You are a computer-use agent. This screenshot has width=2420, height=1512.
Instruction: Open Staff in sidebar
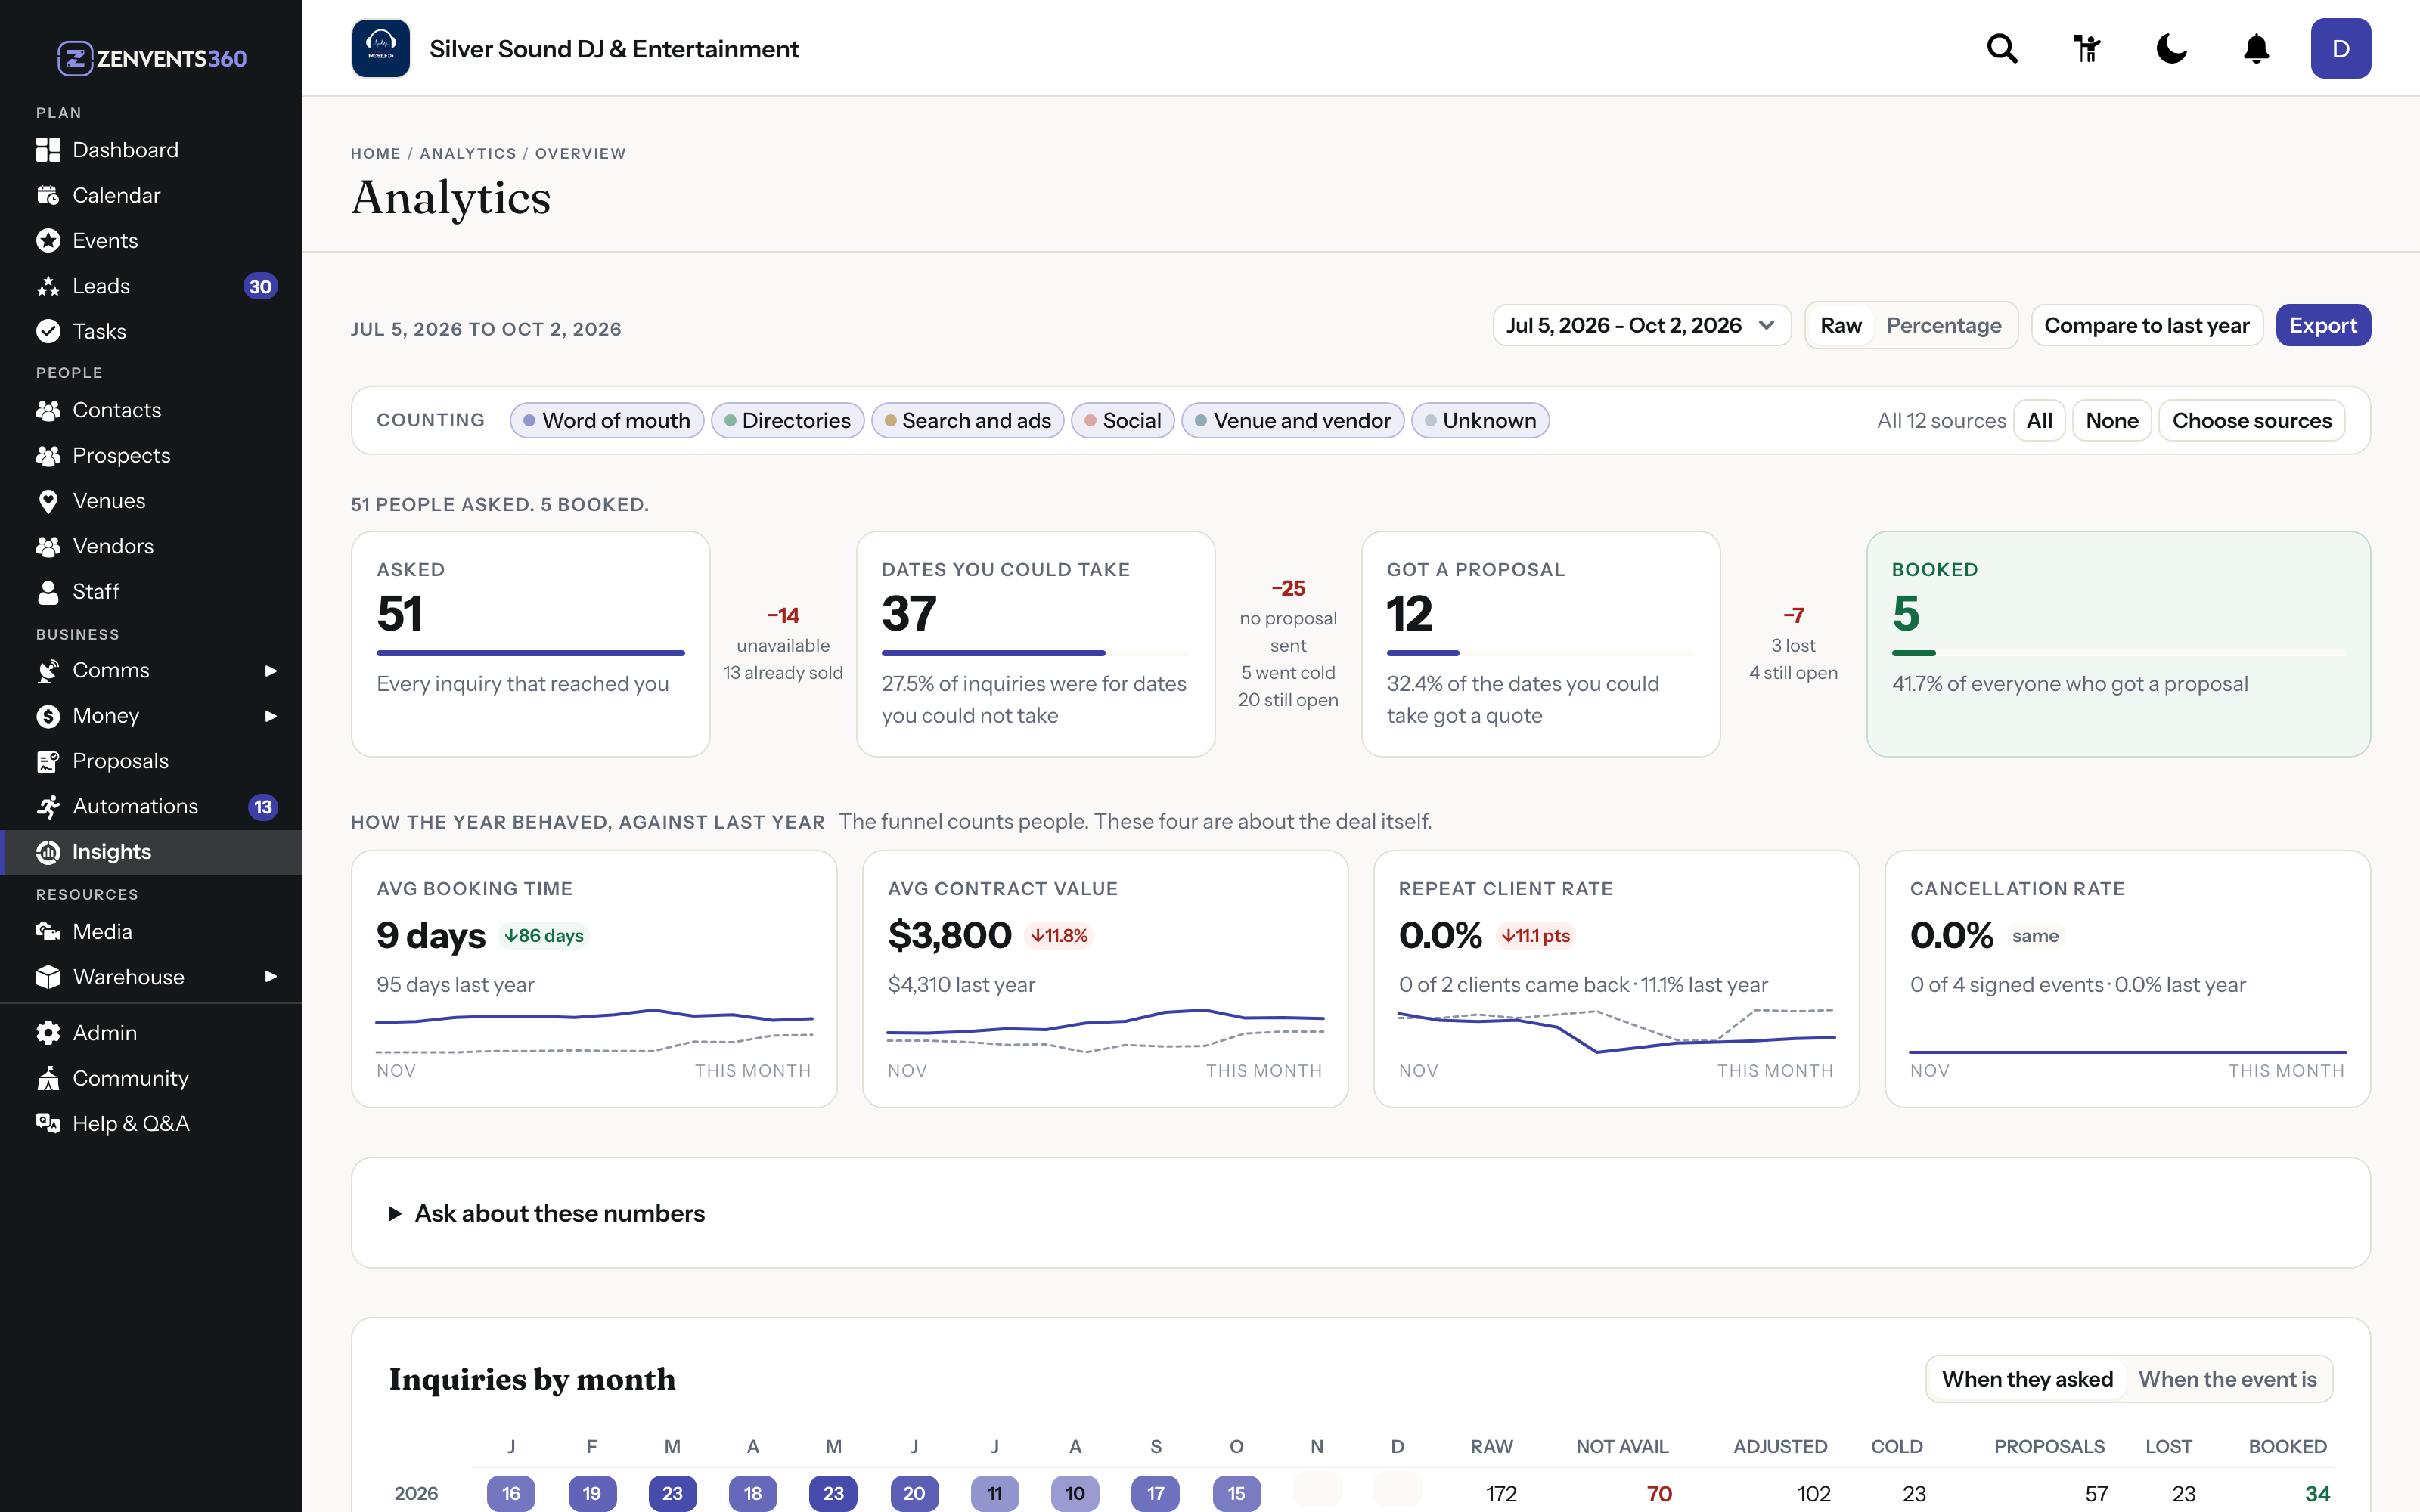point(151,592)
